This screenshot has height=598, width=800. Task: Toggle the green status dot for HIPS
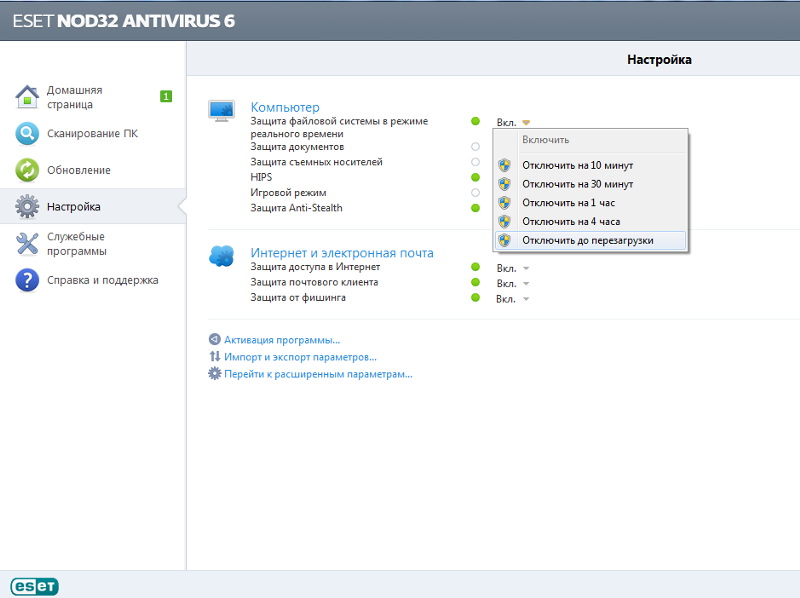click(476, 177)
